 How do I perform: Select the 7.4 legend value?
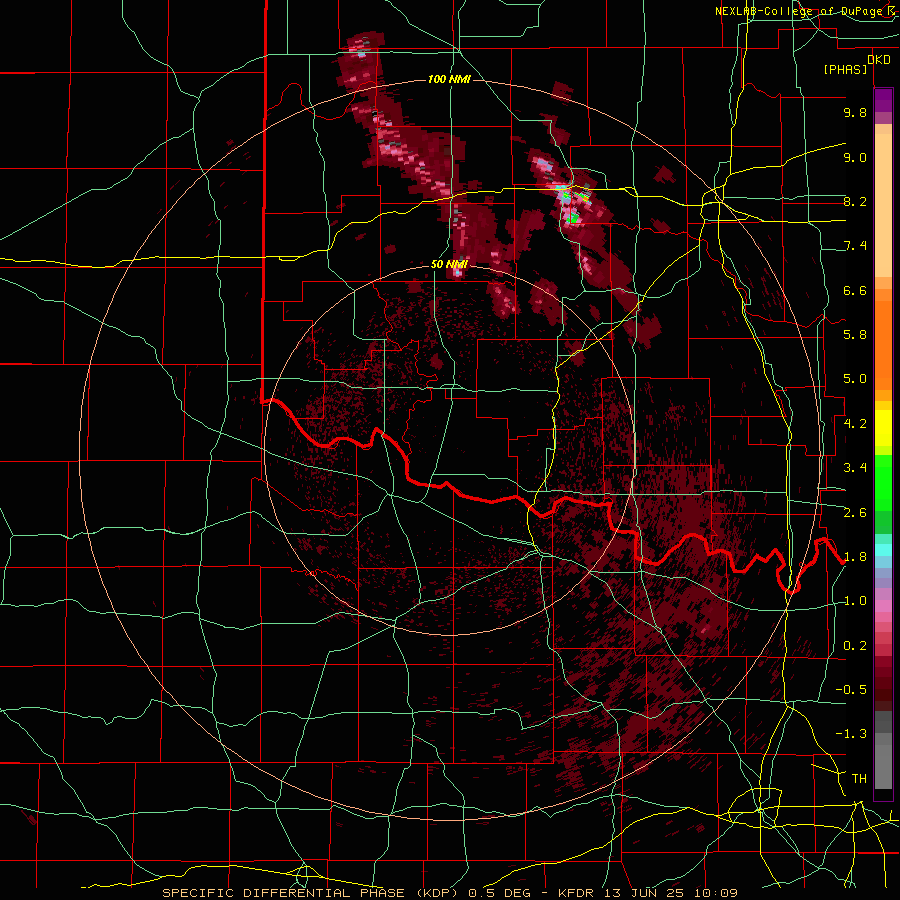pos(855,246)
